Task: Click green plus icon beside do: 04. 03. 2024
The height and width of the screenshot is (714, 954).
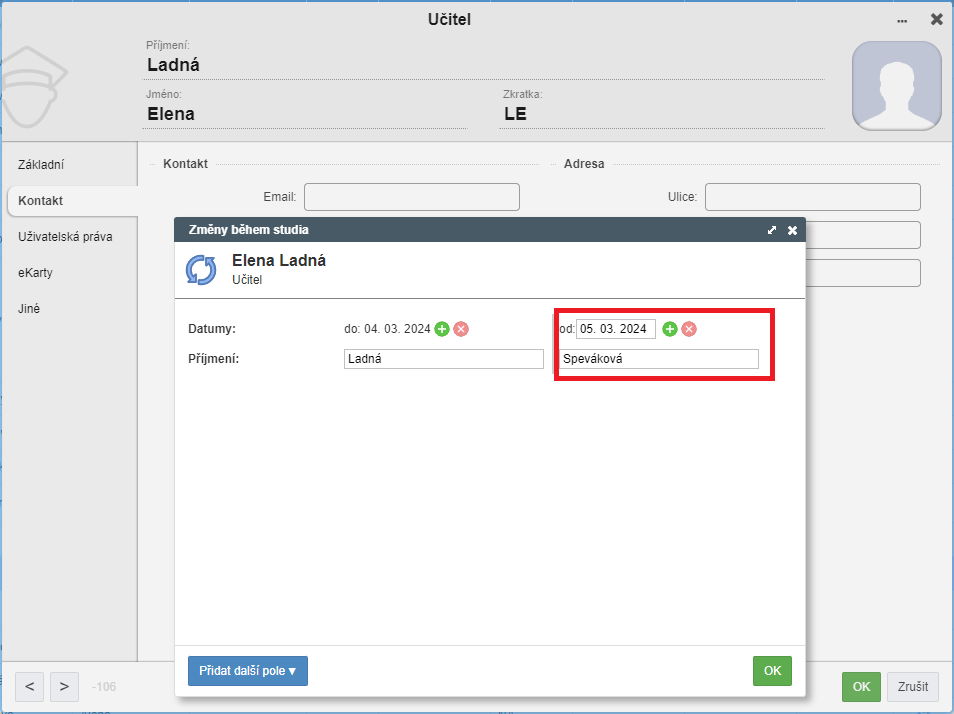Action: pos(442,329)
